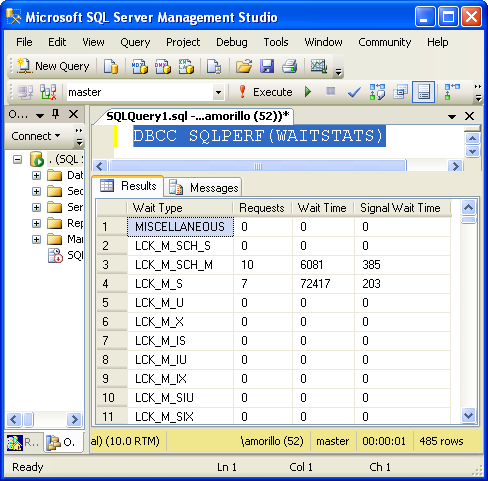Open Analysis Services DMX Query icon
Viewport: 488px width, 481px height.
pyautogui.click(x=163, y=66)
